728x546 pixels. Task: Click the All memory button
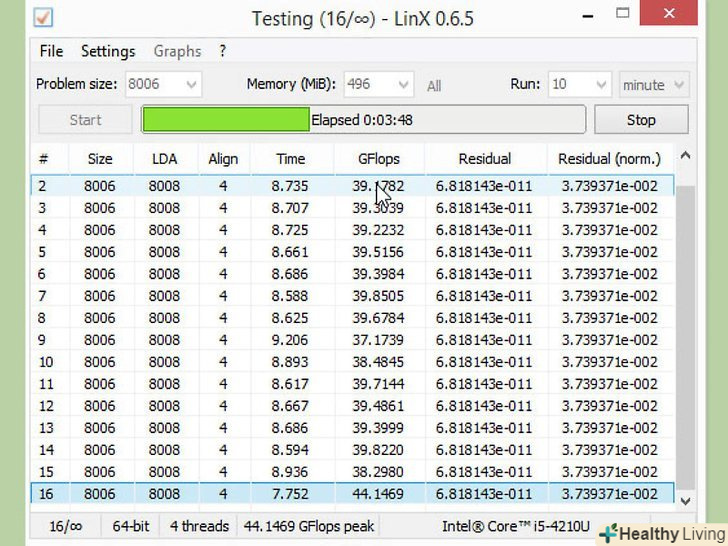tap(434, 86)
